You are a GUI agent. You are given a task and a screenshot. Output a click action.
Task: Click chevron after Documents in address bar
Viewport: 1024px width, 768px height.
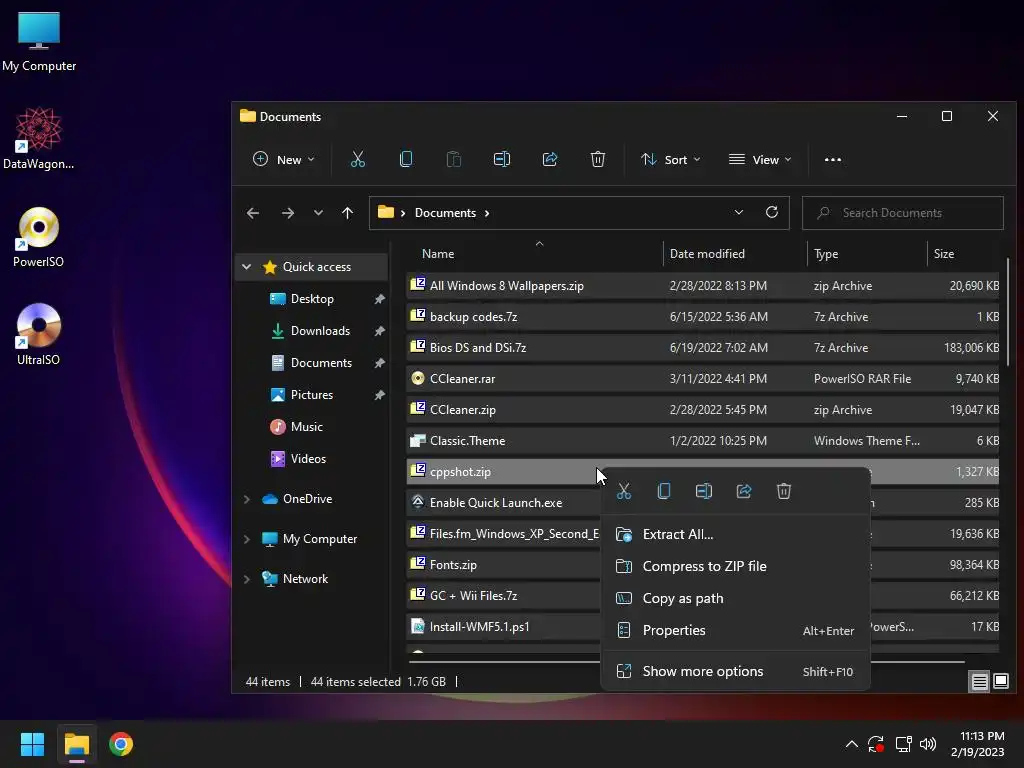click(x=487, y=213)
